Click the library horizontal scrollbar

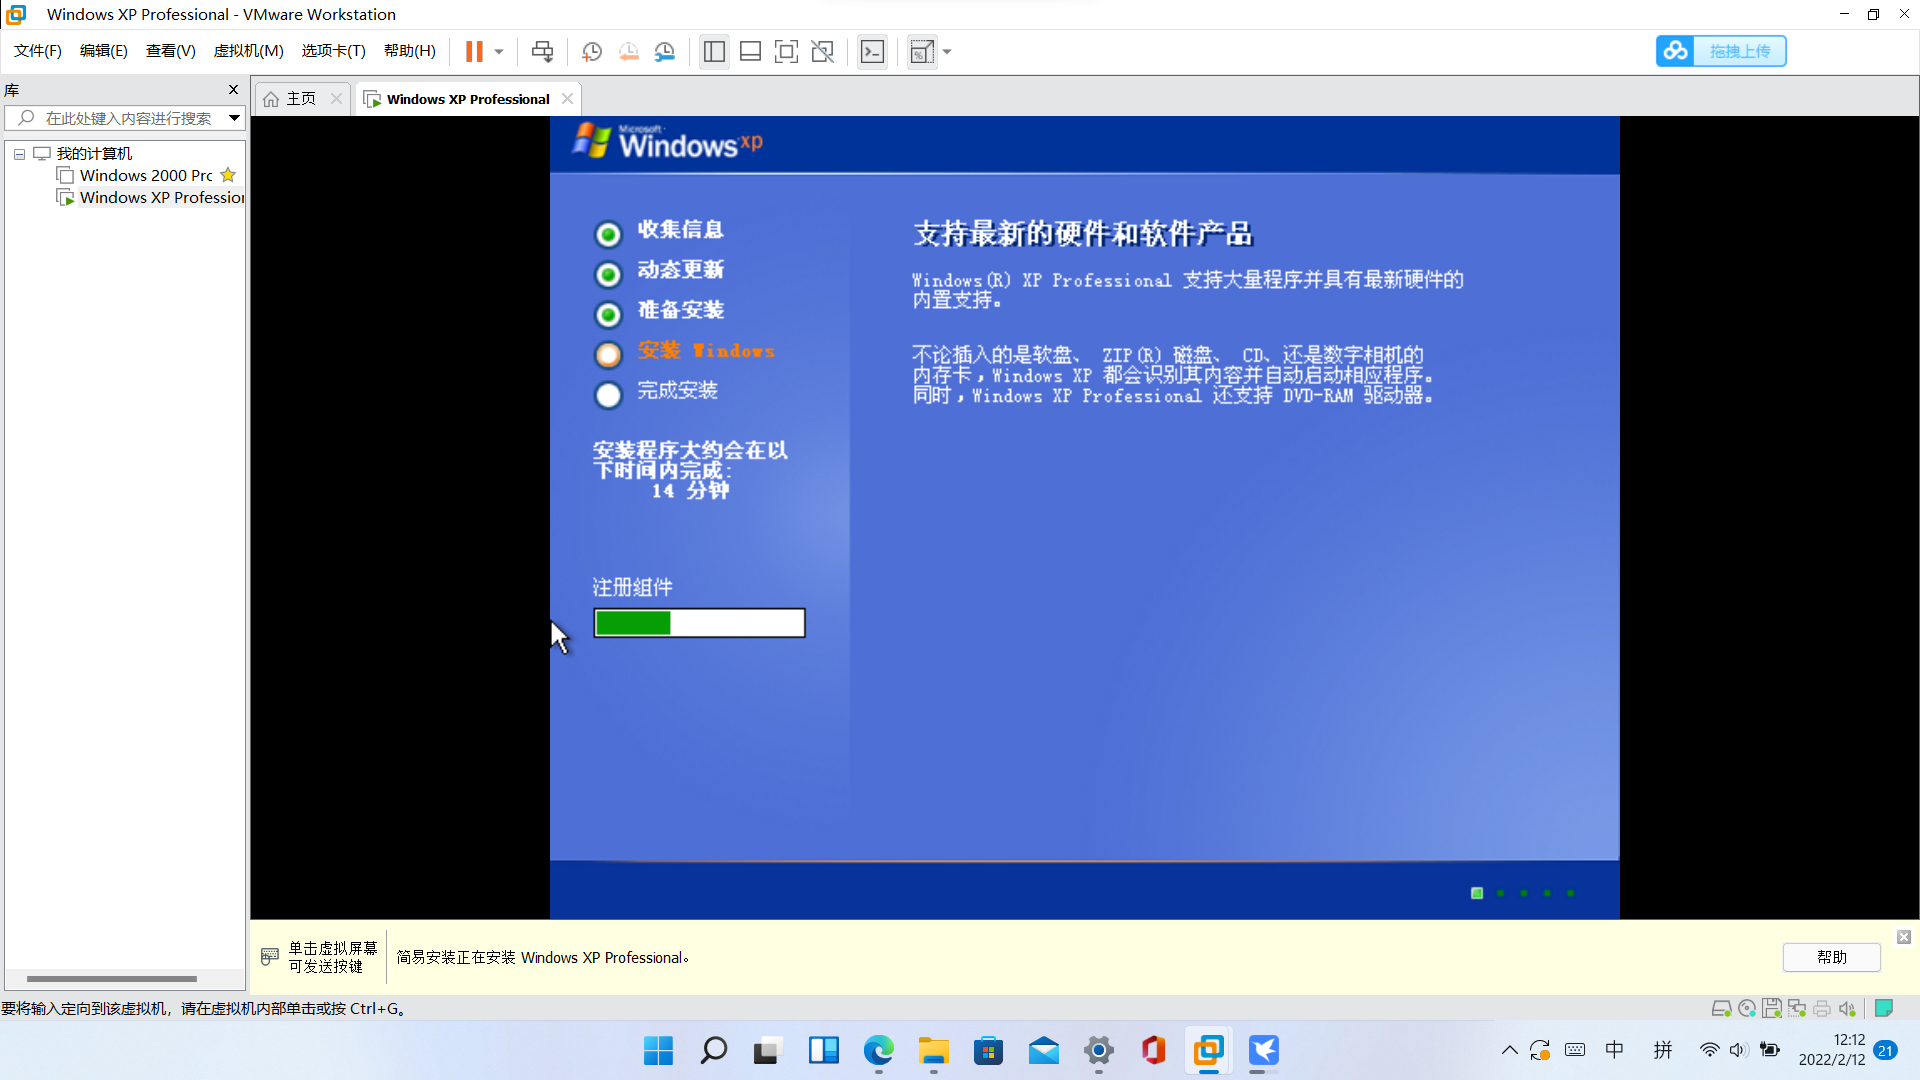pyautogui.click(x=112, y=978)
